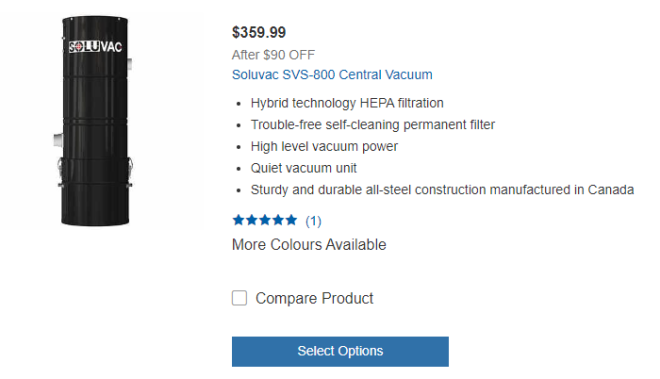Select the High level vacuum power bullet
The width and height of the screenshot is (660, 379).
324,147
